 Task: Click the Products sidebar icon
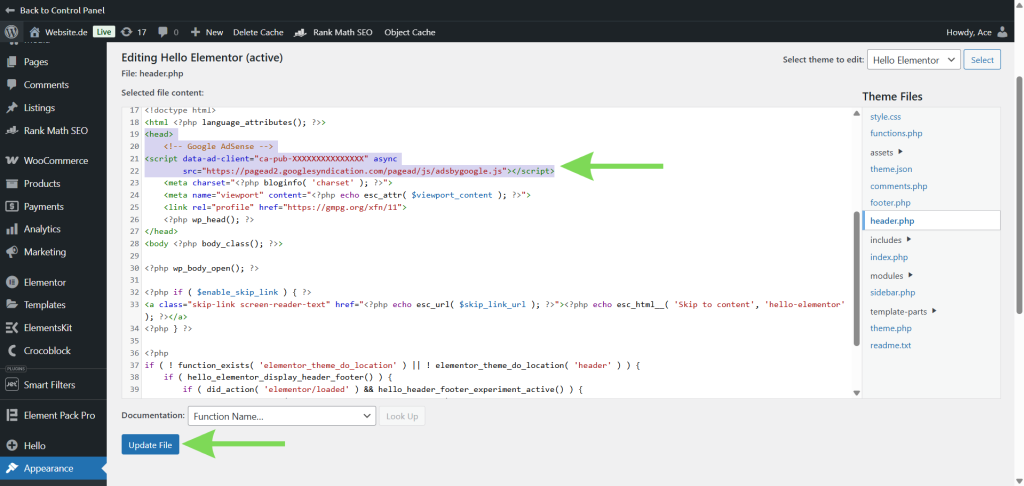11,184
